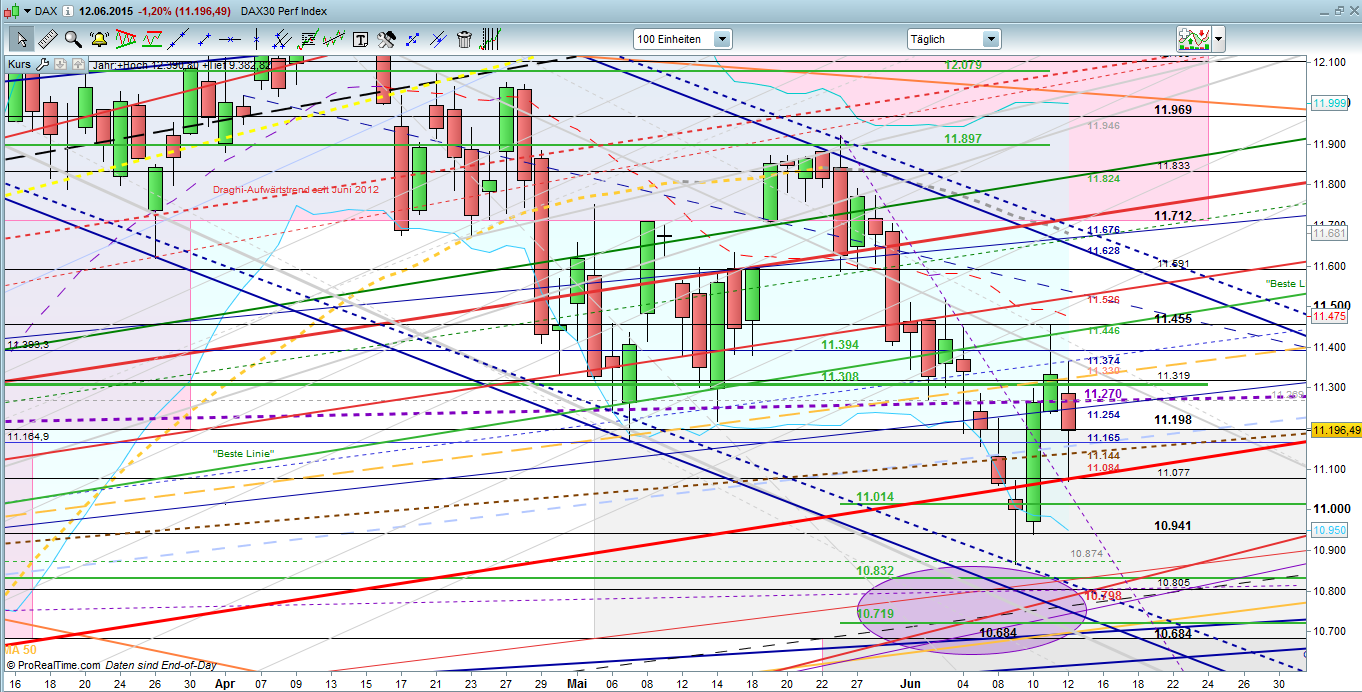Screen dimensions: 1362x692
Task: Click the green 11.014 level label
Action: [x=875, y=496]
